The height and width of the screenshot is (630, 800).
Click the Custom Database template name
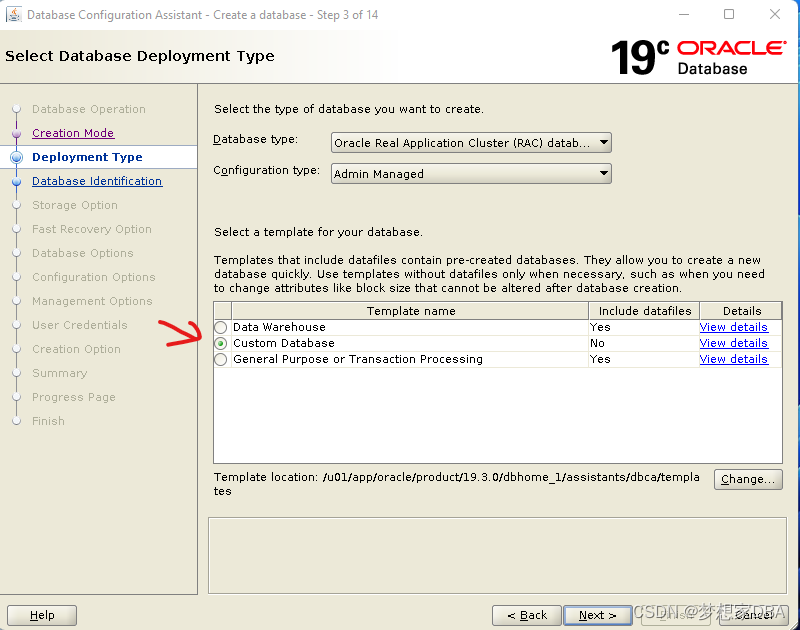pos(284,343)
